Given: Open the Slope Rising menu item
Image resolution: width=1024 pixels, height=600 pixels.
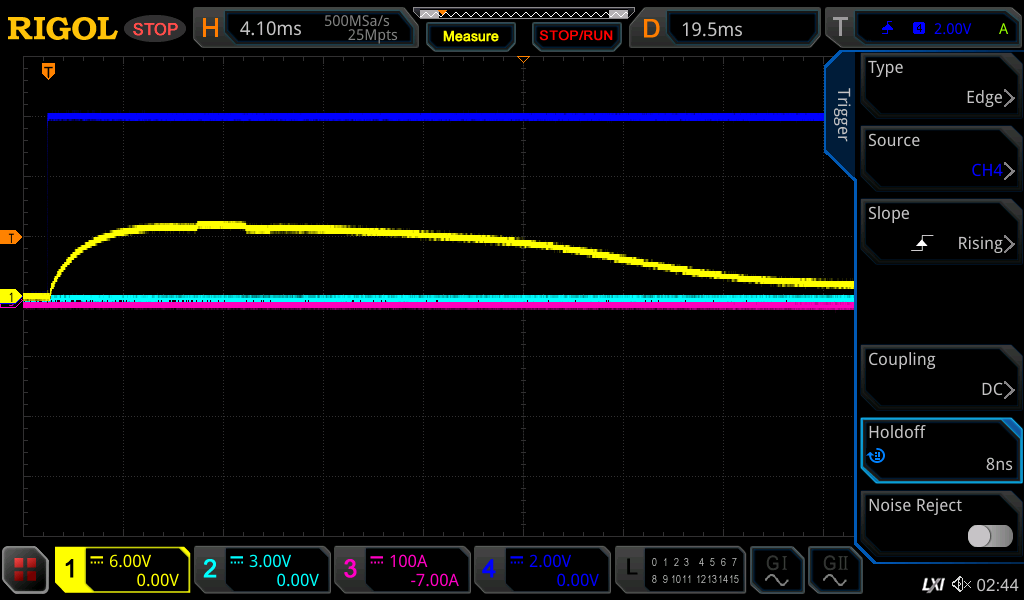Looking at the screenshot, I should tap(940, 229).
